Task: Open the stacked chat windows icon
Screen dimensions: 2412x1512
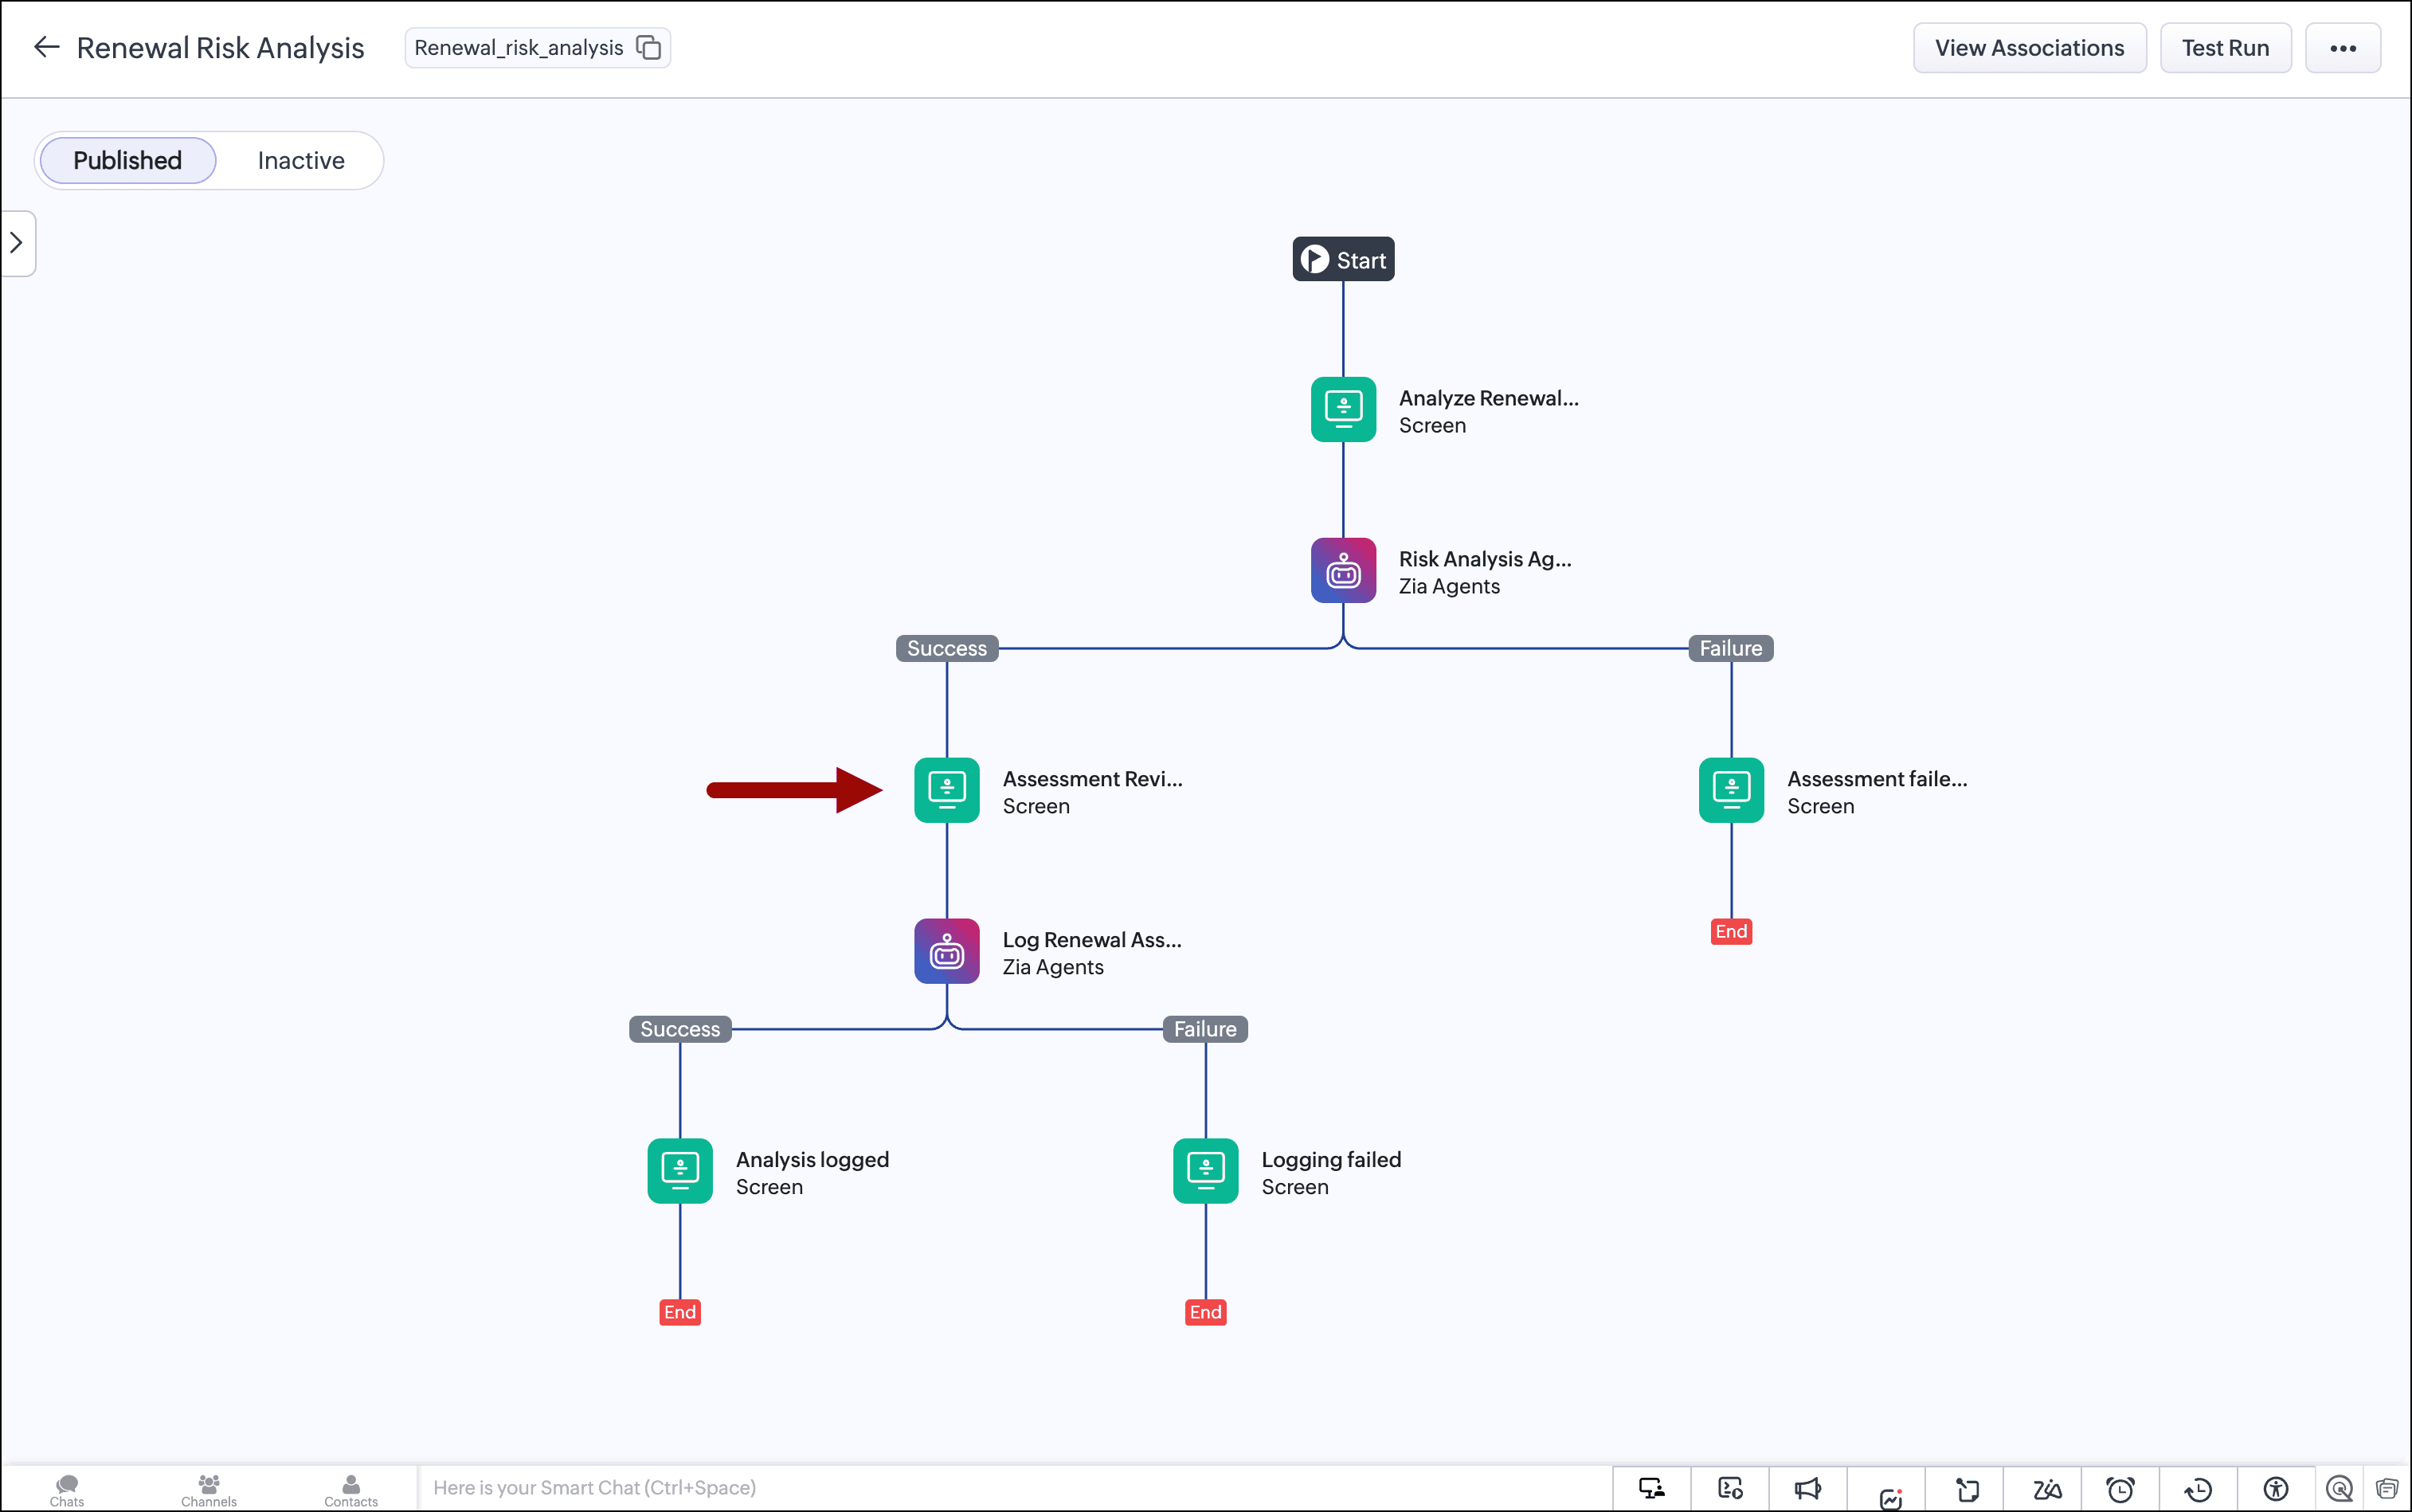Action: [2387, 1489]
